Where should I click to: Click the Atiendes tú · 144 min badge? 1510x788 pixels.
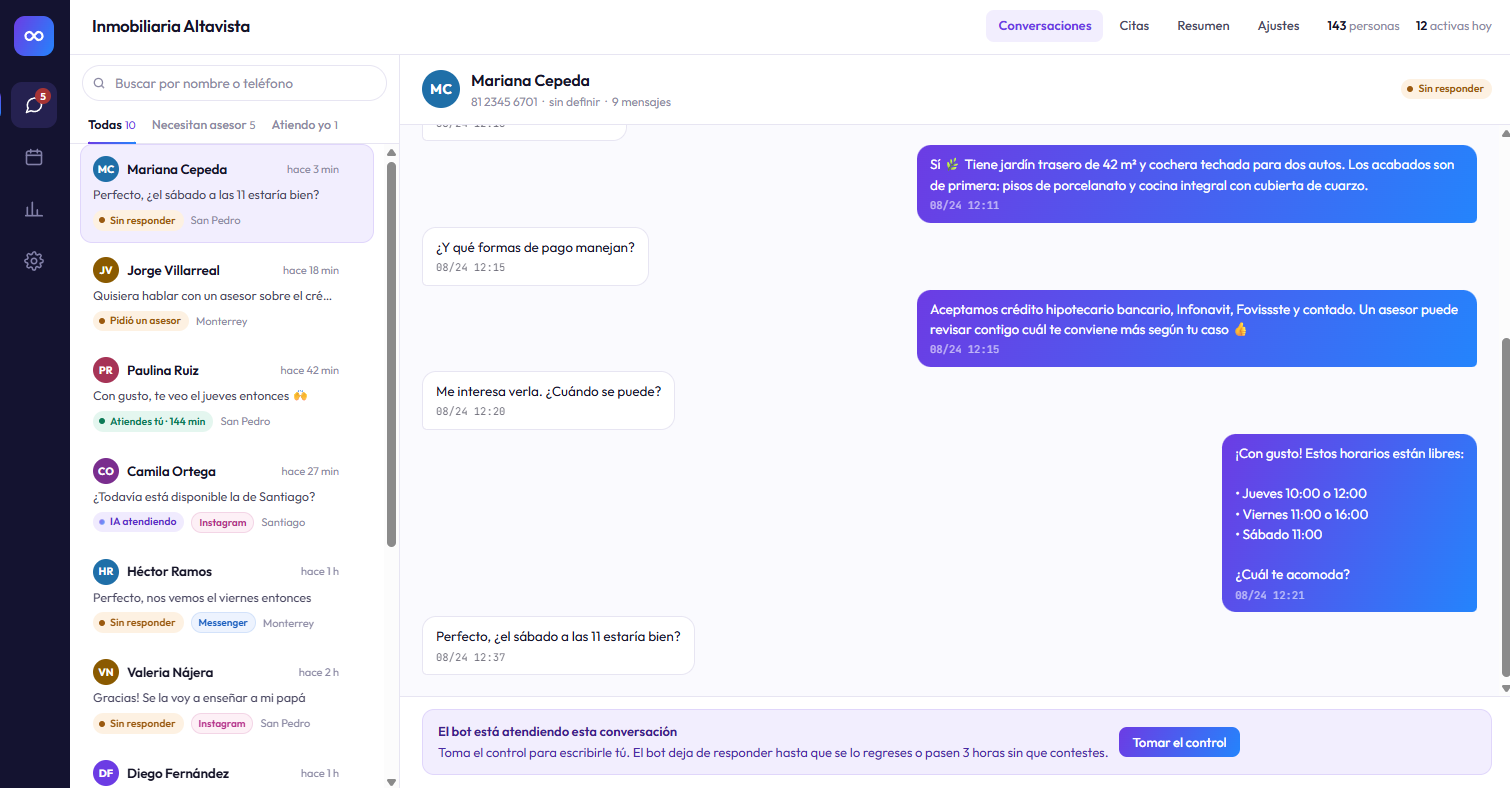[153, 421]
